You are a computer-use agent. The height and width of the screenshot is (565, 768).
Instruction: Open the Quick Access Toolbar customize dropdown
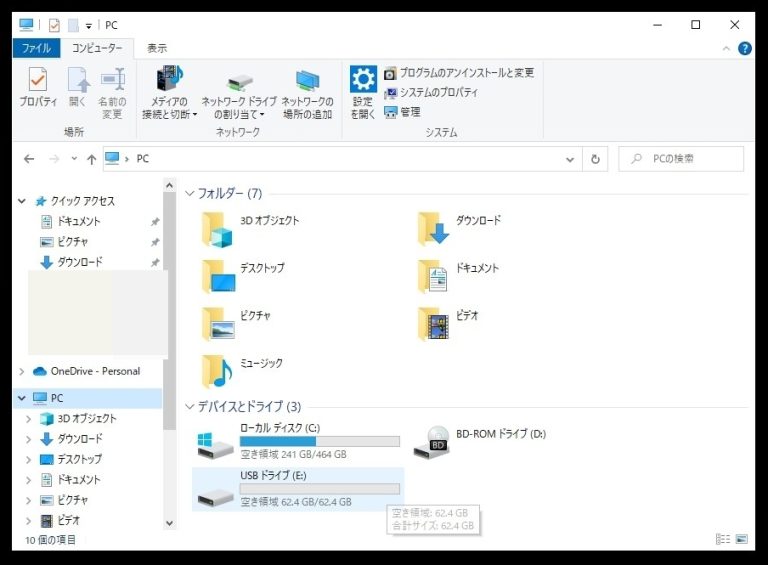tap(89, 26)
